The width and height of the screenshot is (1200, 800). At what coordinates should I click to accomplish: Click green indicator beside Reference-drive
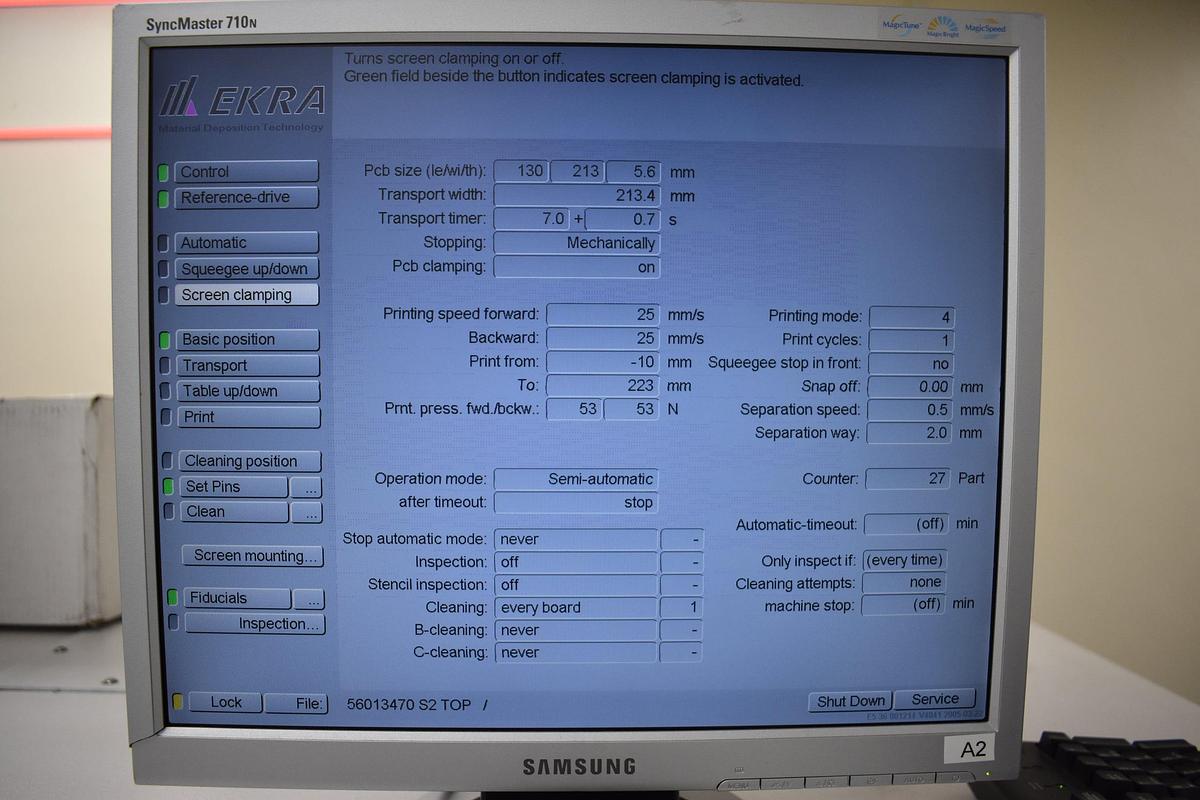click(163, 198)
